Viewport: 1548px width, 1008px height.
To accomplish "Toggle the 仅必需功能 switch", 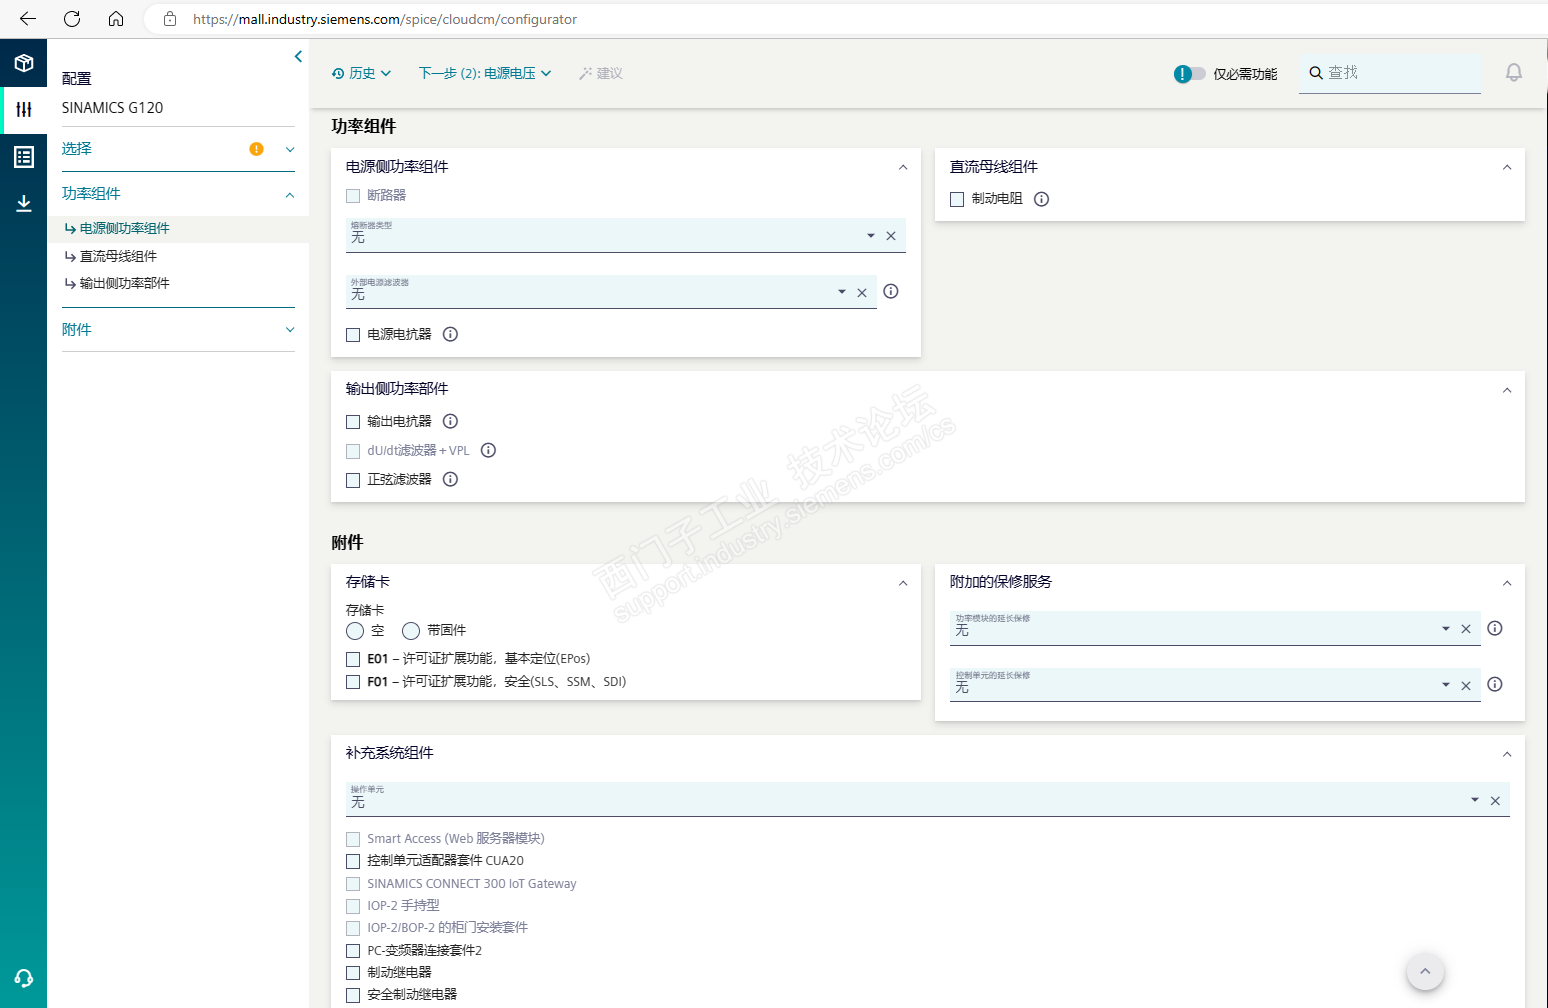I will click(1189, 74).
